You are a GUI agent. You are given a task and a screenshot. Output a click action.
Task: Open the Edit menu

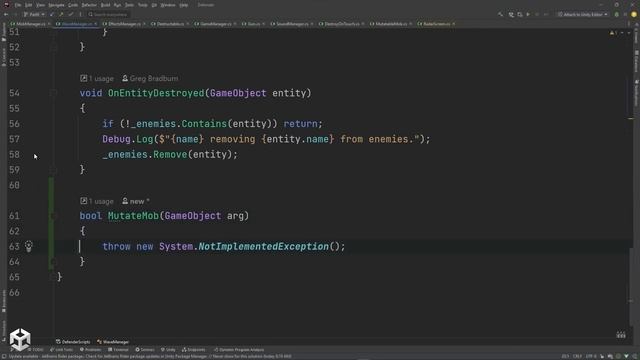[x=29, y=5]
